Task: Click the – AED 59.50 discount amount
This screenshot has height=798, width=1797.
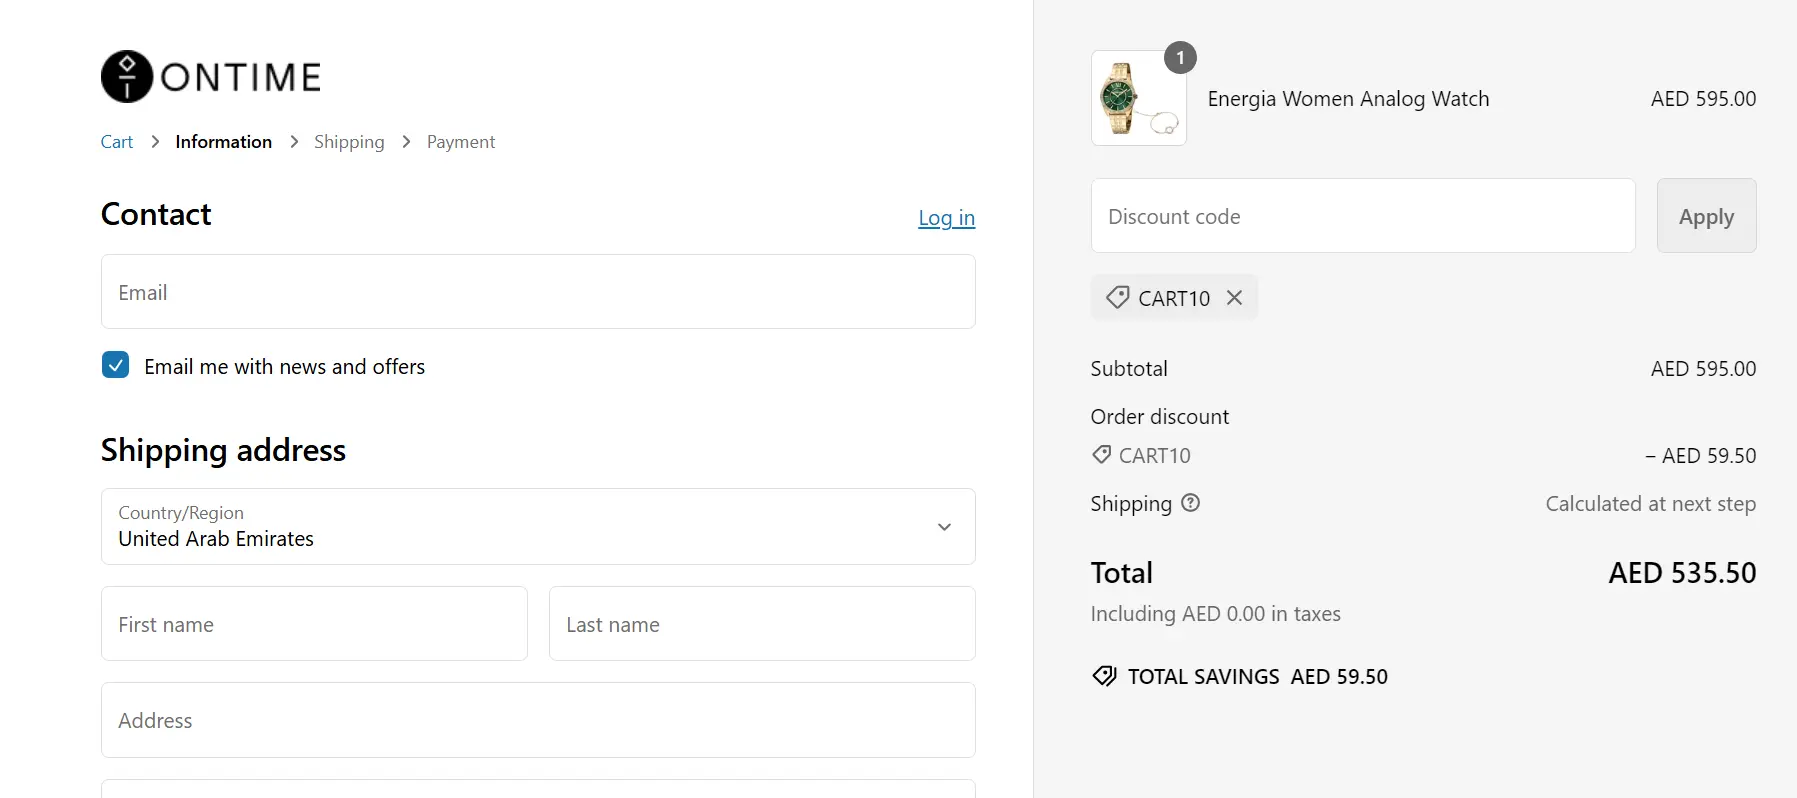Action: click(x=1700, y=456)
